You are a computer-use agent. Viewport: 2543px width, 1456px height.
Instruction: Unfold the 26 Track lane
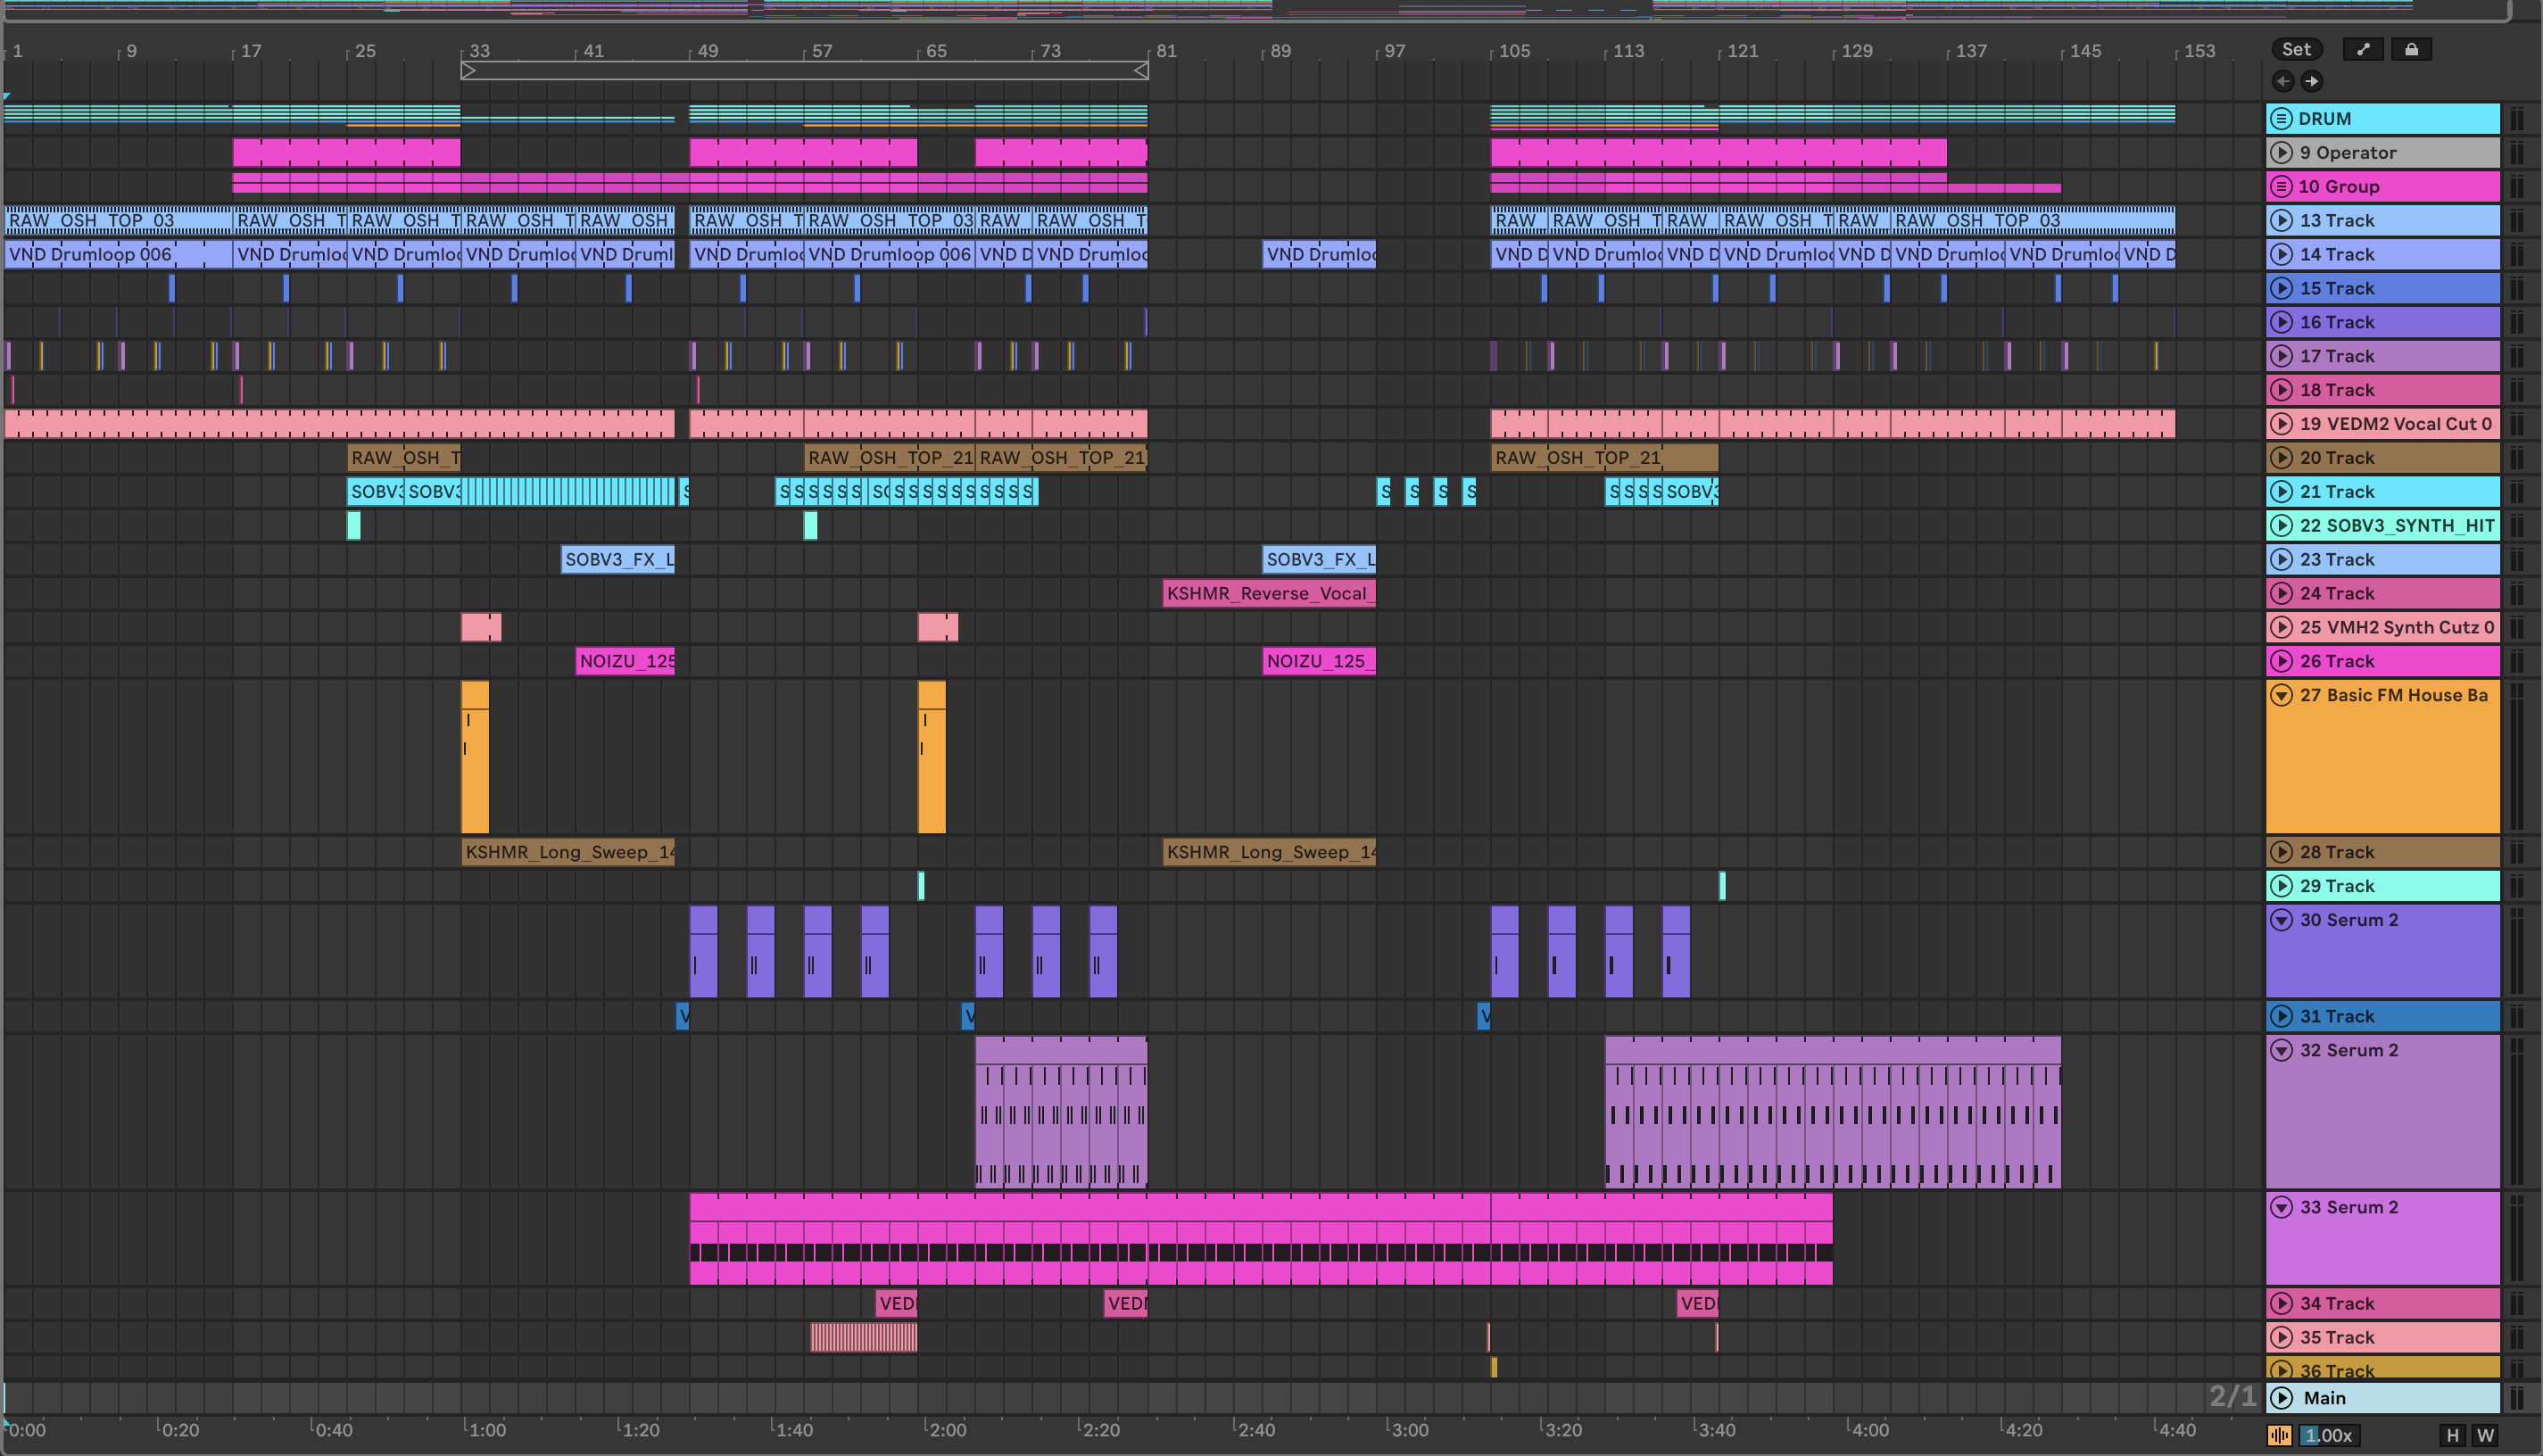2281,661
